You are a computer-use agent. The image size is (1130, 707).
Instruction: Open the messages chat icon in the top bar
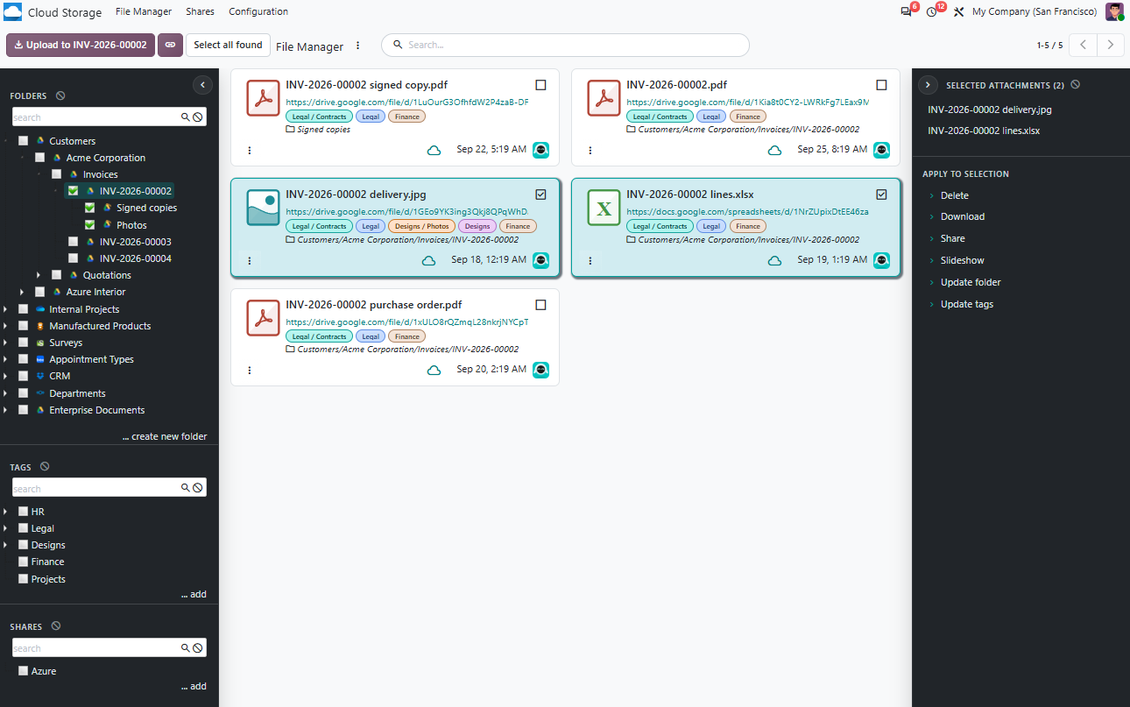[906, 12]
